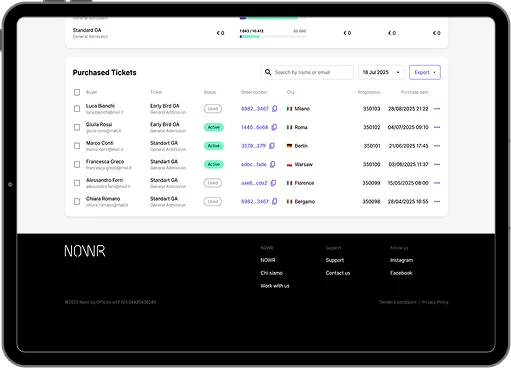Image resolution: width=511 pixels, height=368 pixels.
Task: Copy Chiara Romano's order number
Action: click(274, 201)
